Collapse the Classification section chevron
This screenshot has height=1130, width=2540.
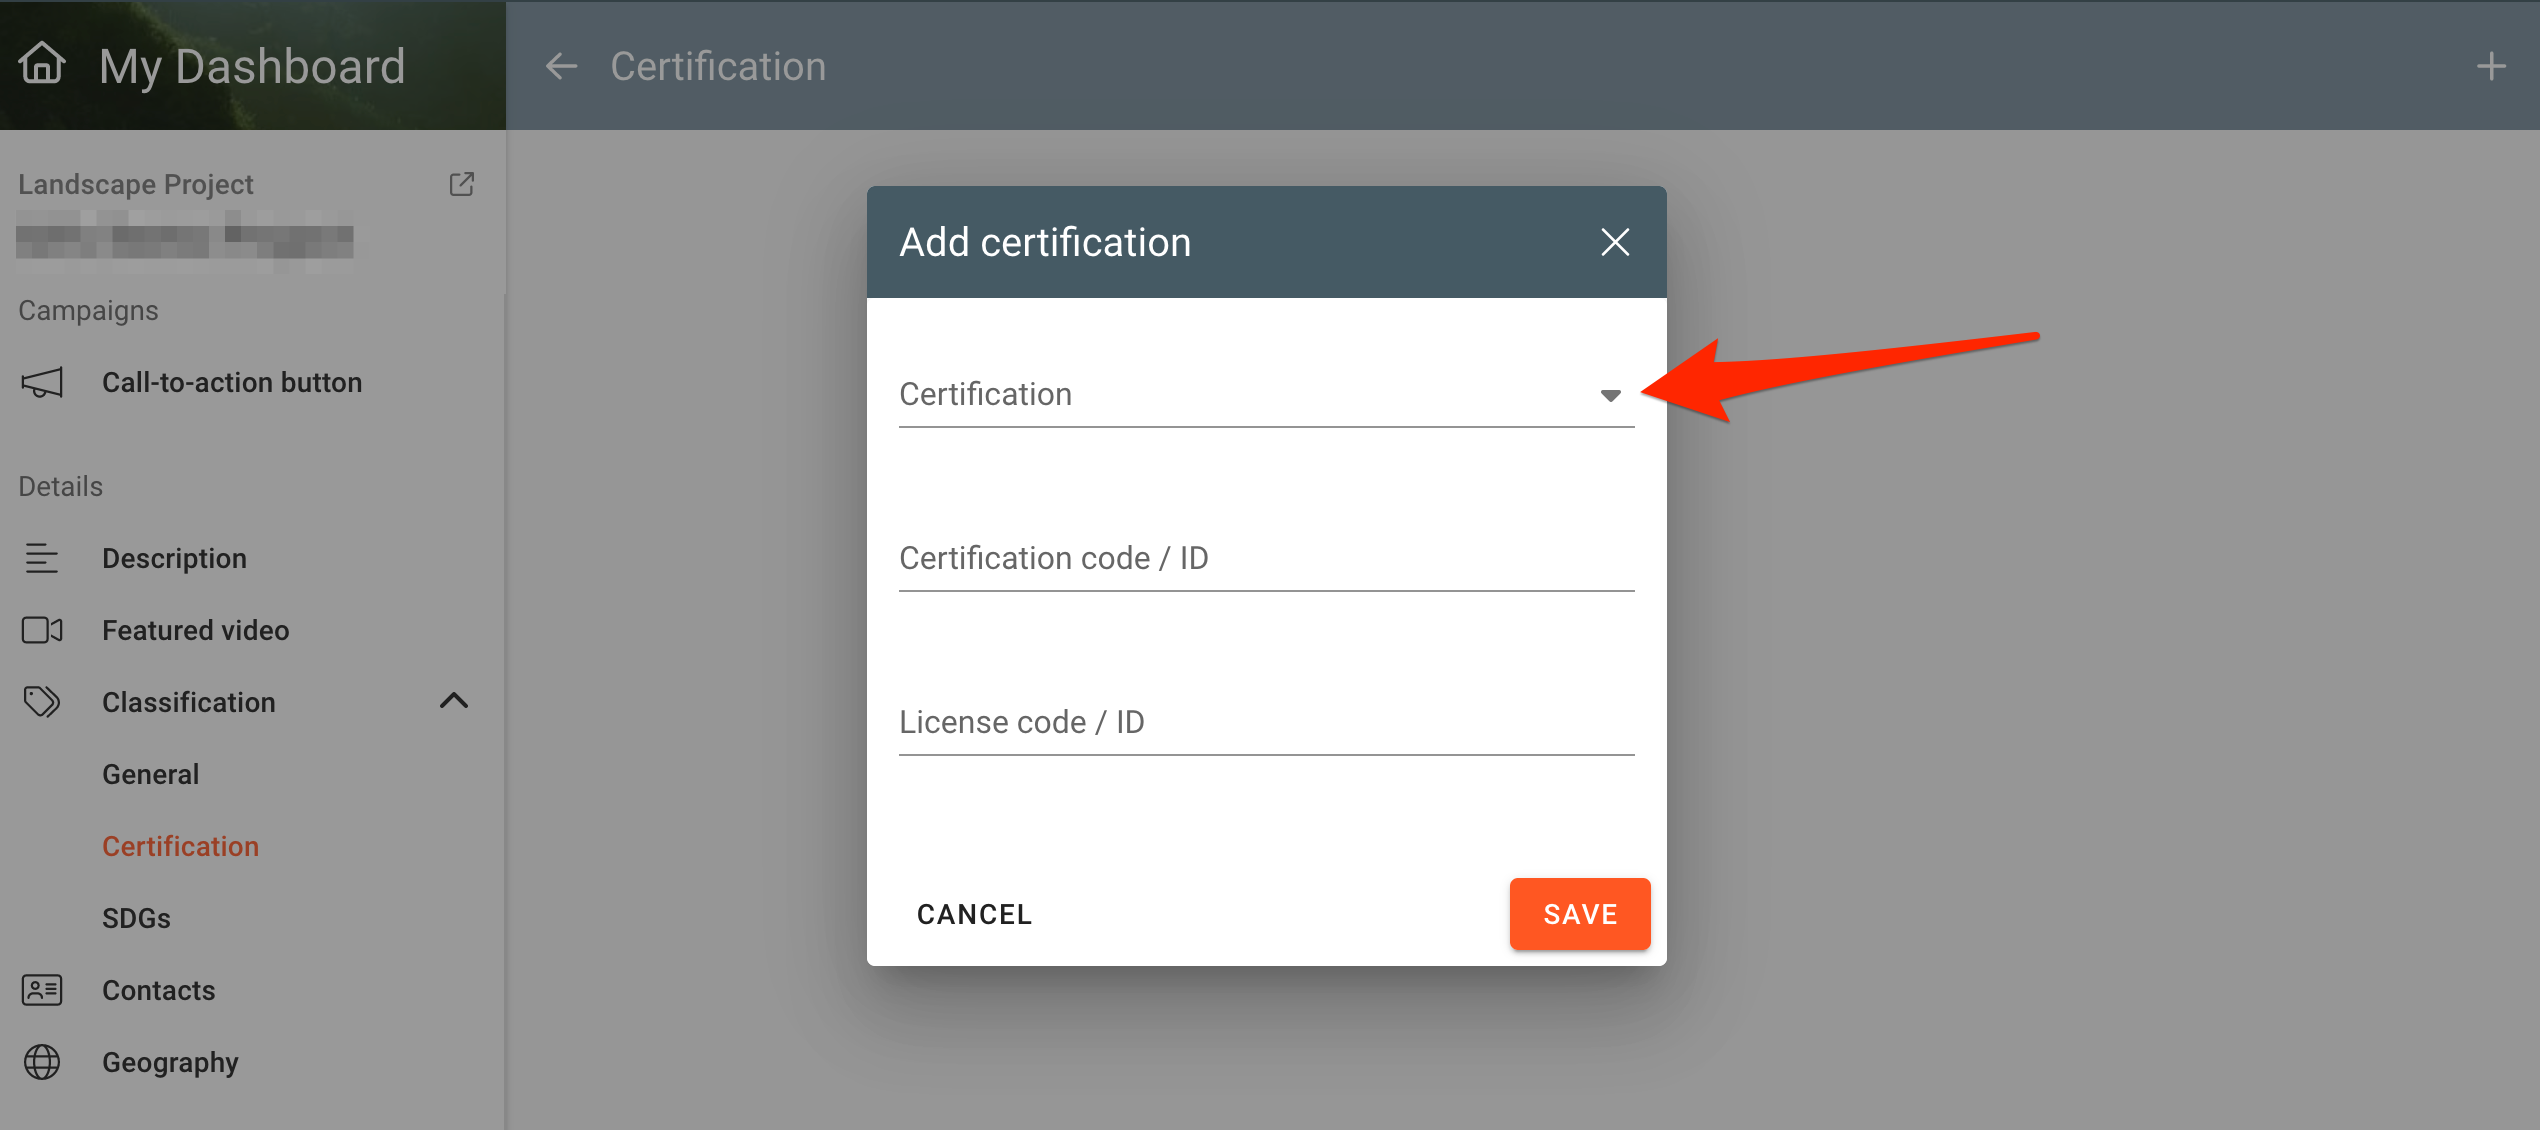(454, 701)
